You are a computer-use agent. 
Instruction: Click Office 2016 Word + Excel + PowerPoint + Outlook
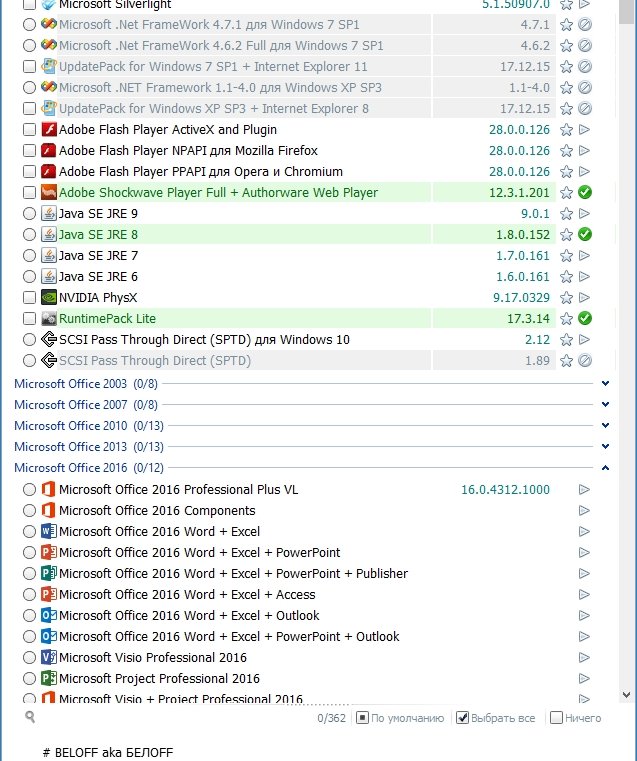coord(229,637)
